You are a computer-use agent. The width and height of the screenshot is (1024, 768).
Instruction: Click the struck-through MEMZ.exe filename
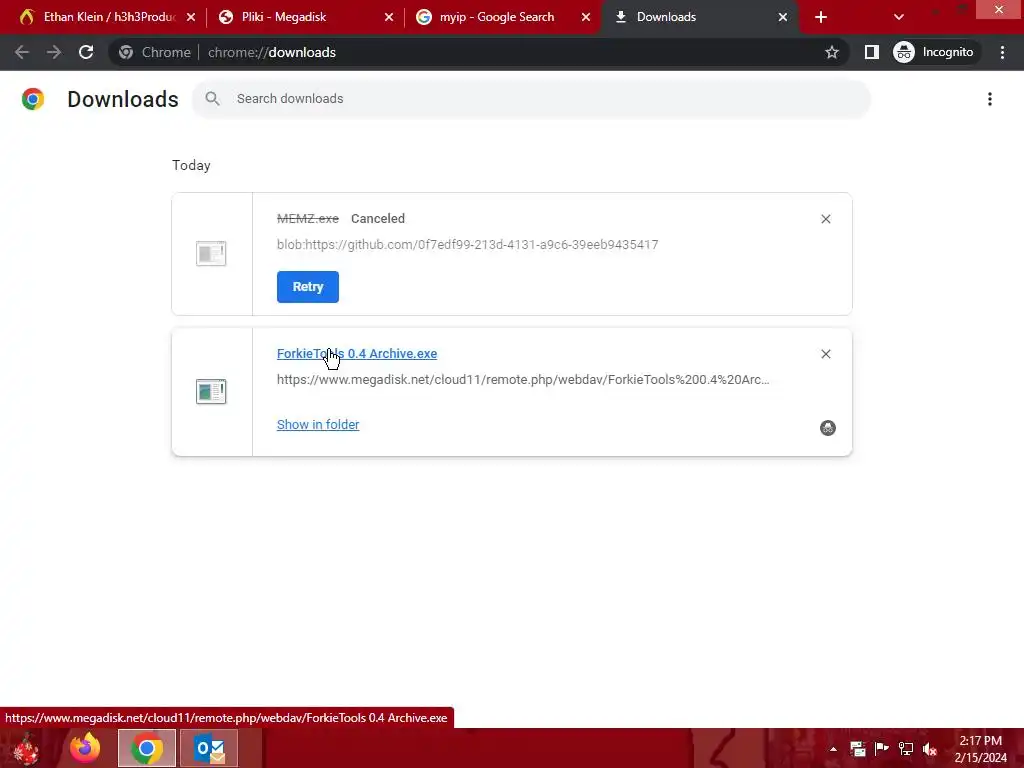click(x=308, y=218)
